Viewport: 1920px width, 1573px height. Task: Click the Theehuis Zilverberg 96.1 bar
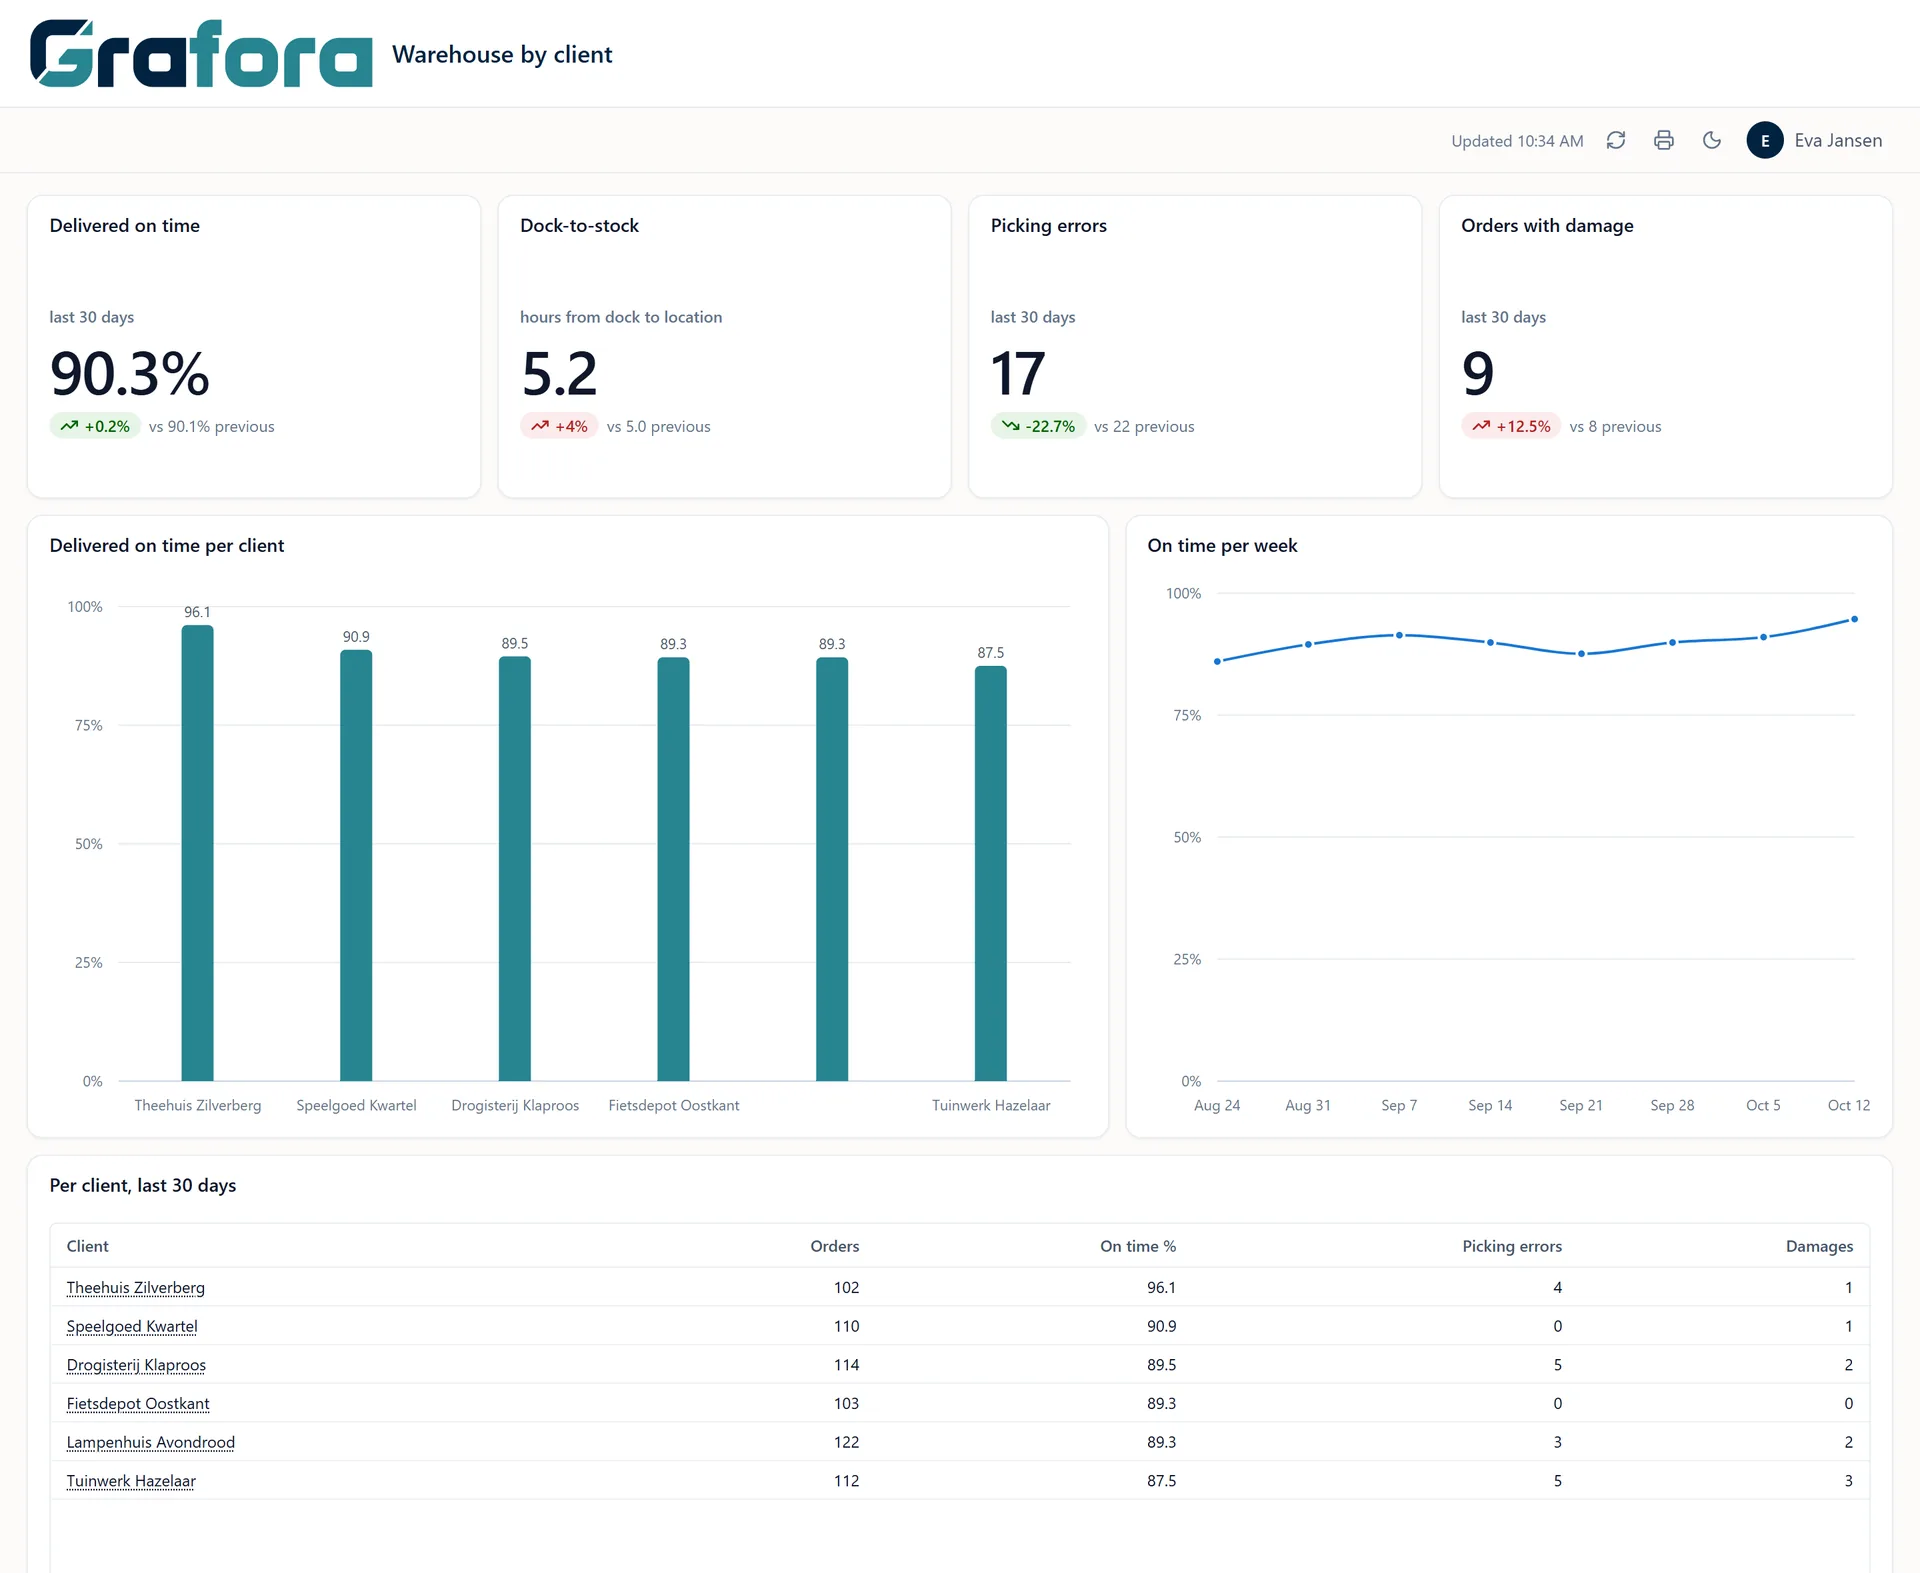(197, 853)
